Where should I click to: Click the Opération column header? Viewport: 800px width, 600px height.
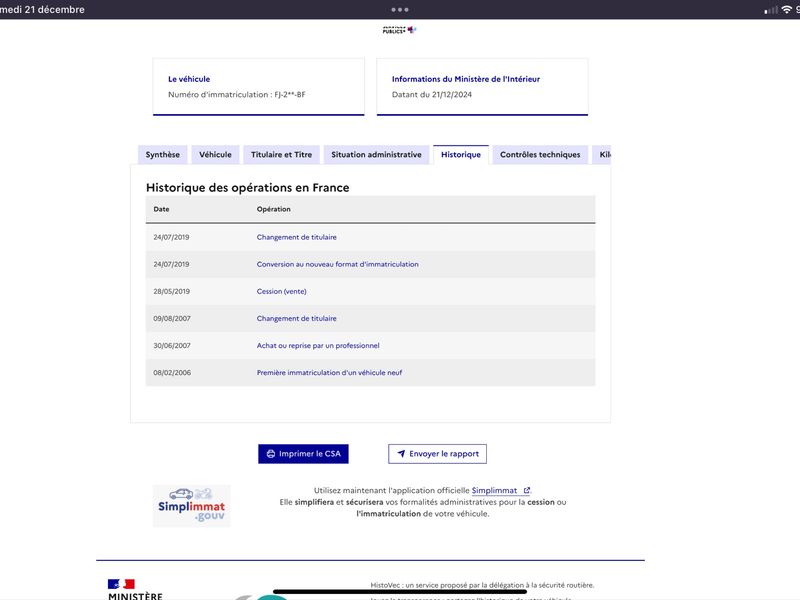tap(273, 209)
